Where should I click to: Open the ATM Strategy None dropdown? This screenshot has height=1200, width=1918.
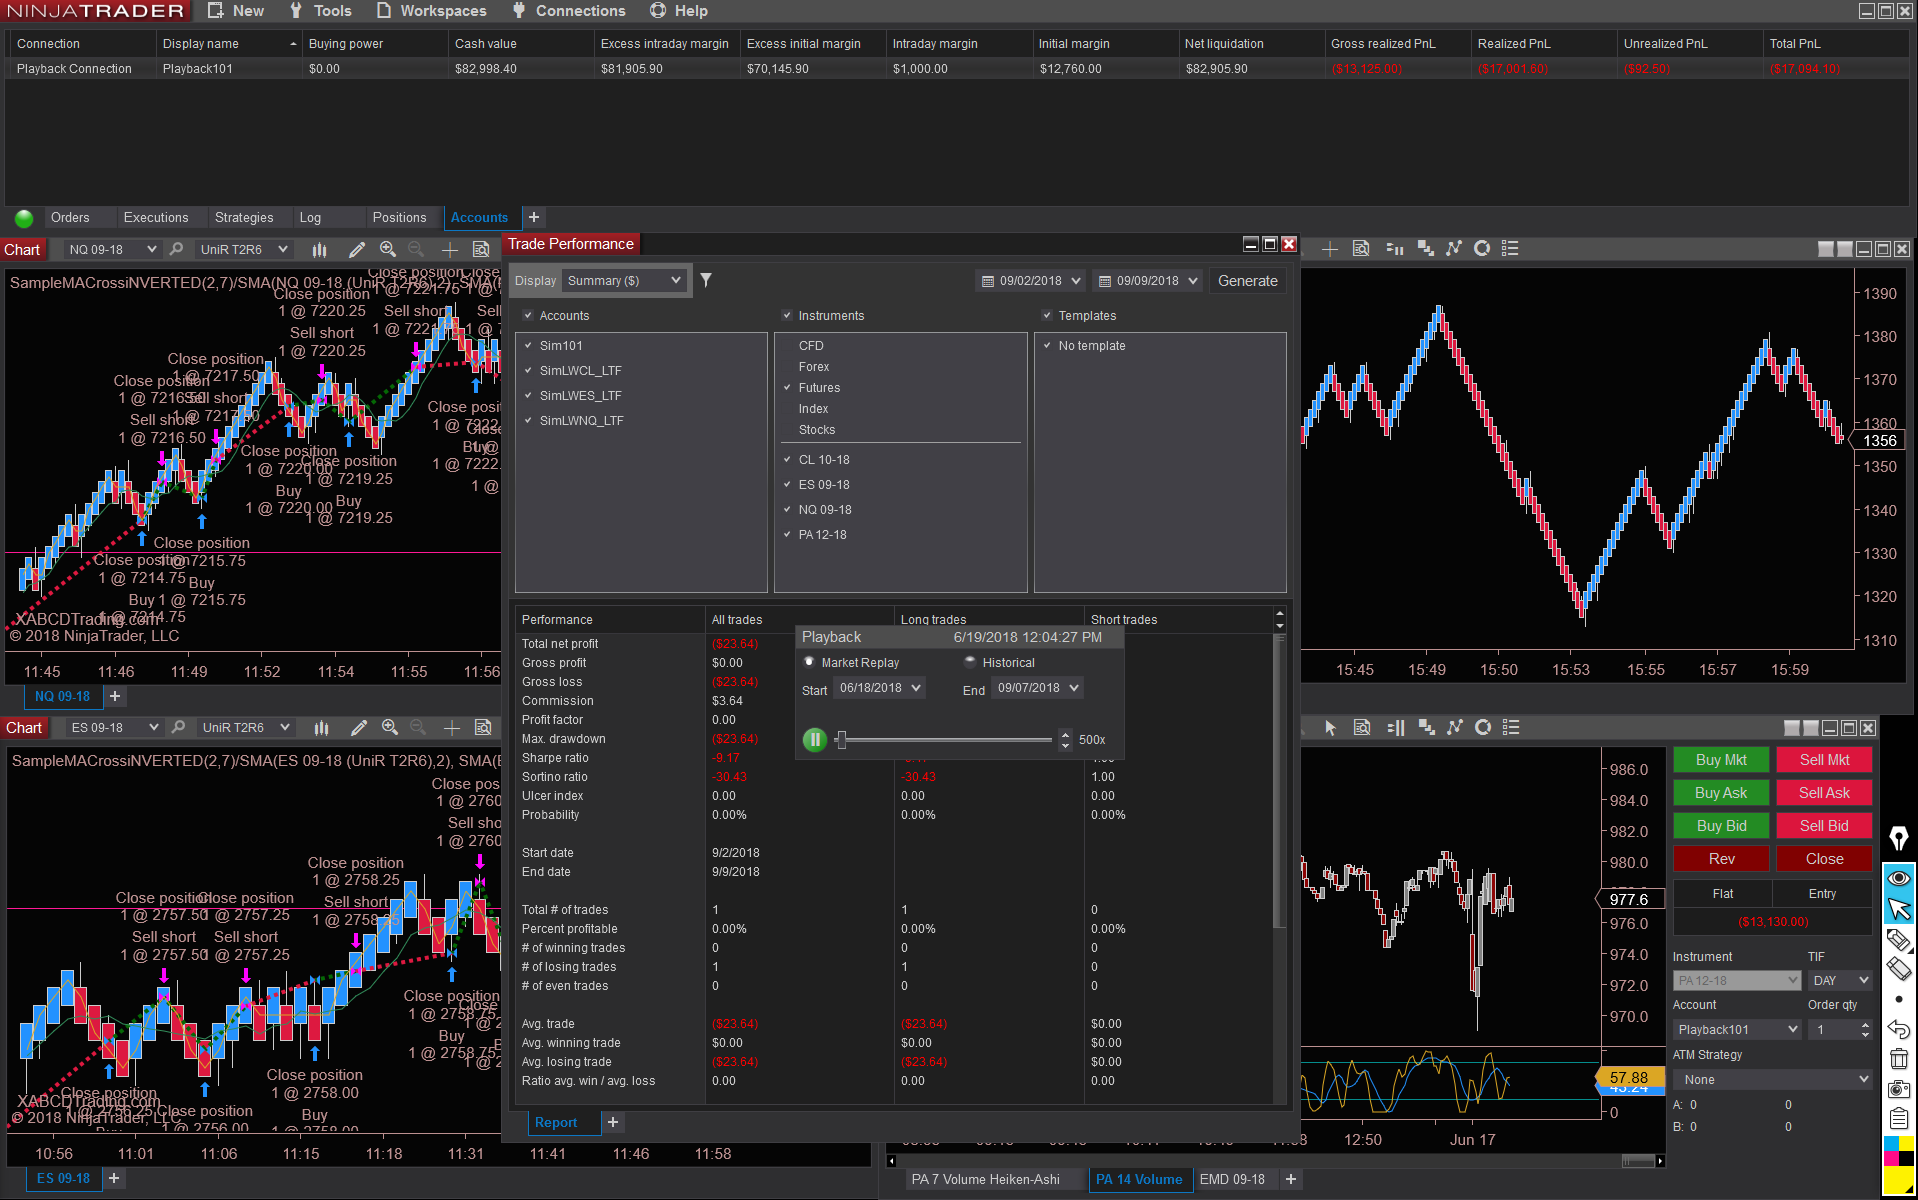point(1772,1079)
